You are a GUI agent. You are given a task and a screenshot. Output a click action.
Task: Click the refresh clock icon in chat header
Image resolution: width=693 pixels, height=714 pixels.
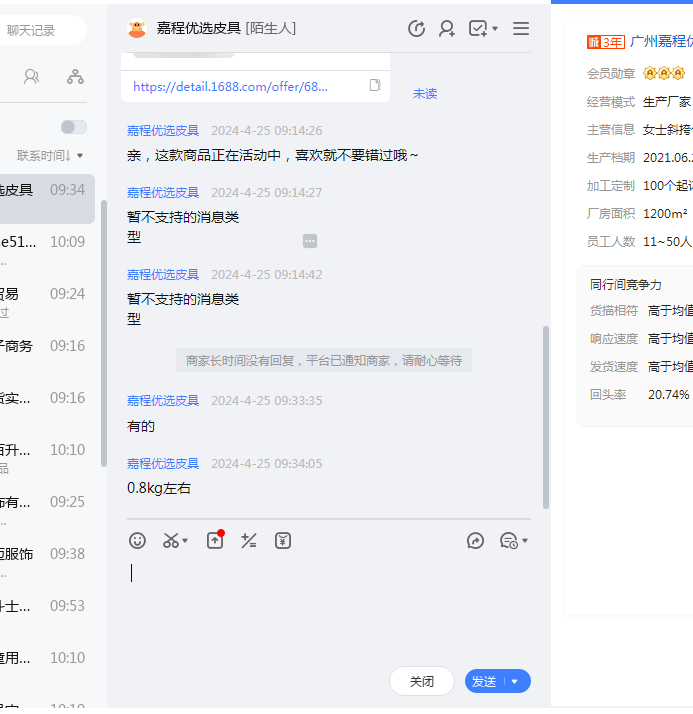click(417, 29)
